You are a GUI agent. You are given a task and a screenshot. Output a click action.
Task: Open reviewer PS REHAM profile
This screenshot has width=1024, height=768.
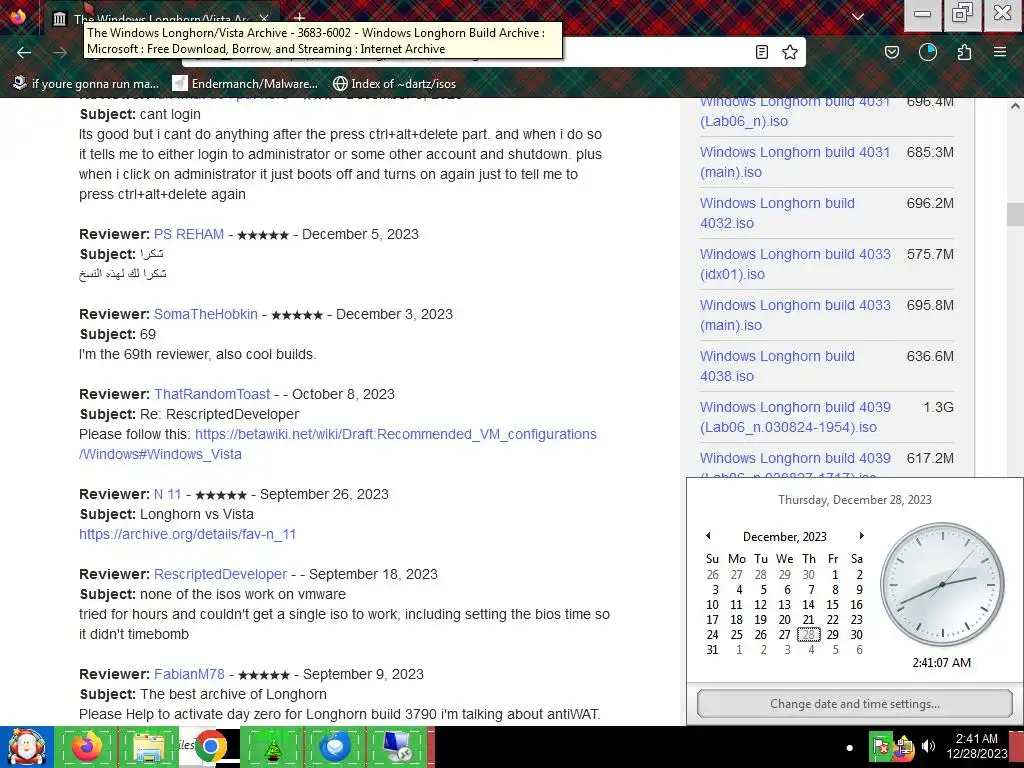pos(189,234)
